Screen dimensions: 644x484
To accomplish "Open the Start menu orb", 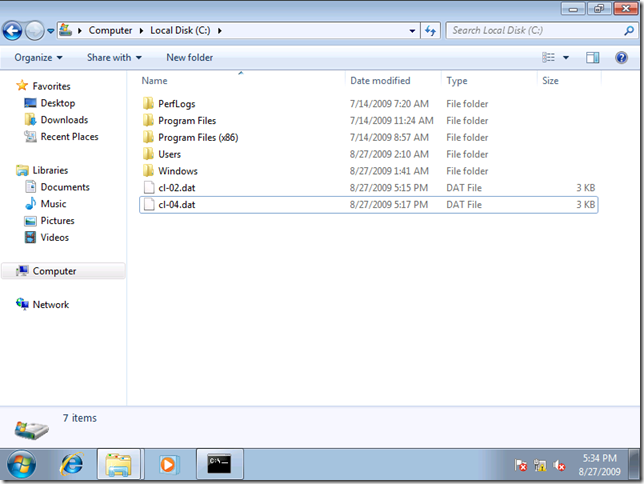I will pyautogui.click(x=21, y=464).
